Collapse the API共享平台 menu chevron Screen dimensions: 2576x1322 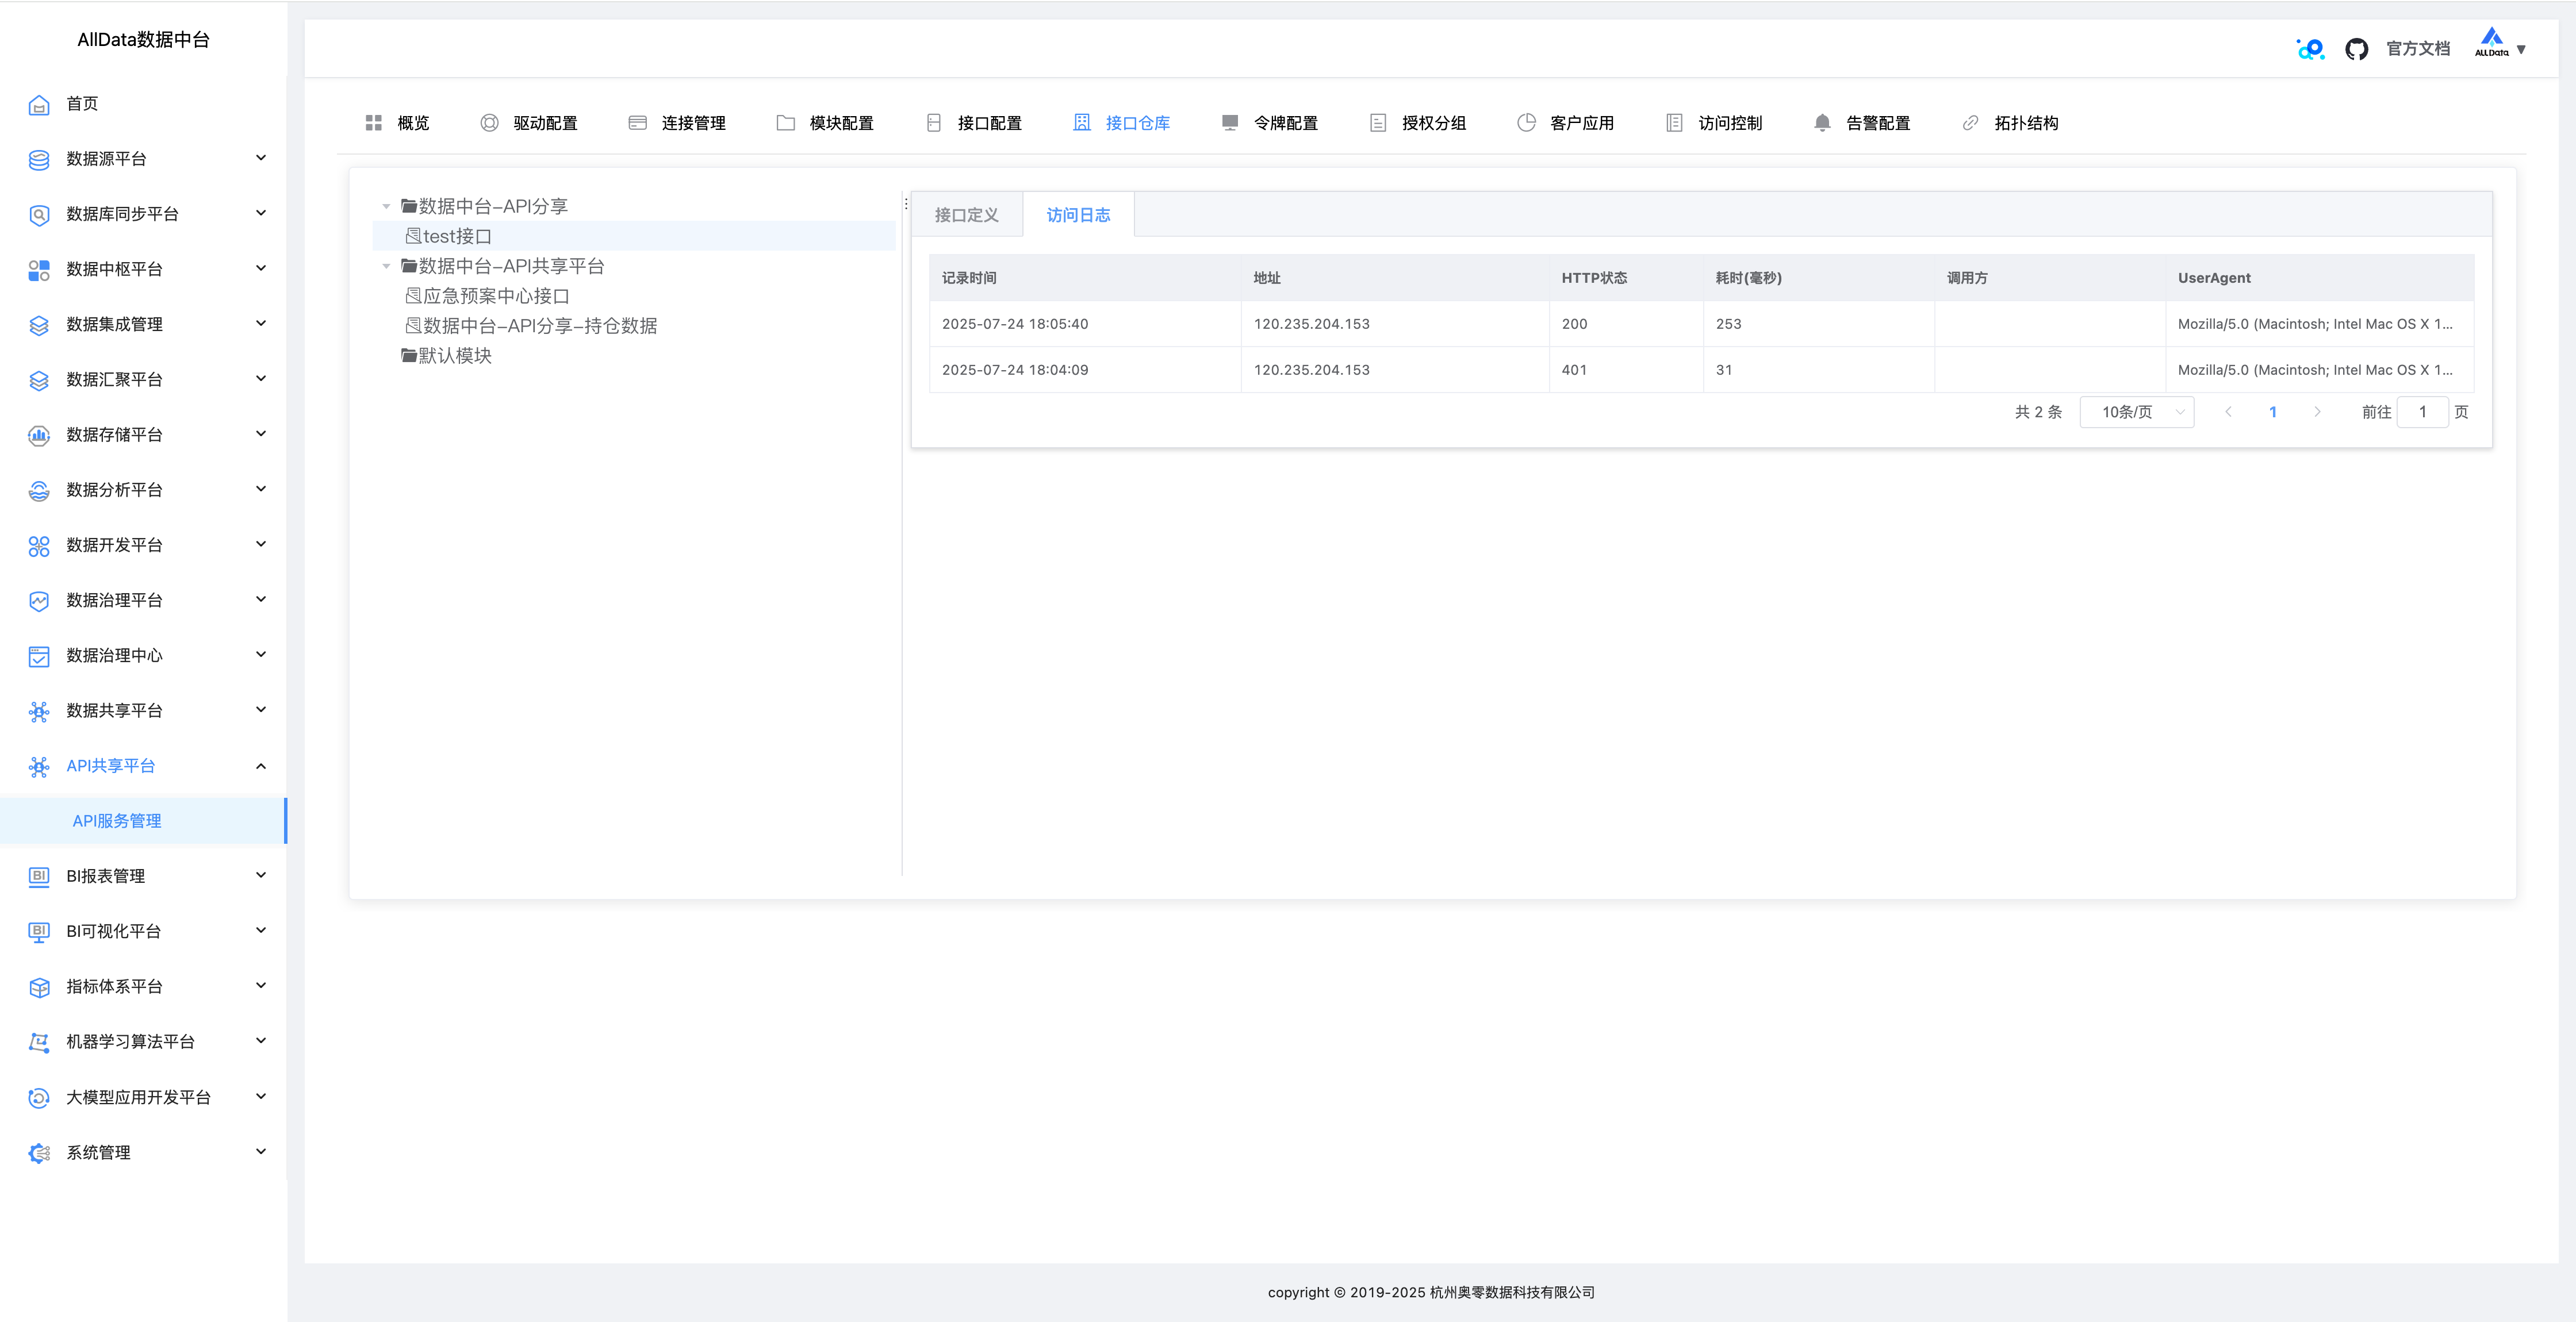click(x=261, y=766)
